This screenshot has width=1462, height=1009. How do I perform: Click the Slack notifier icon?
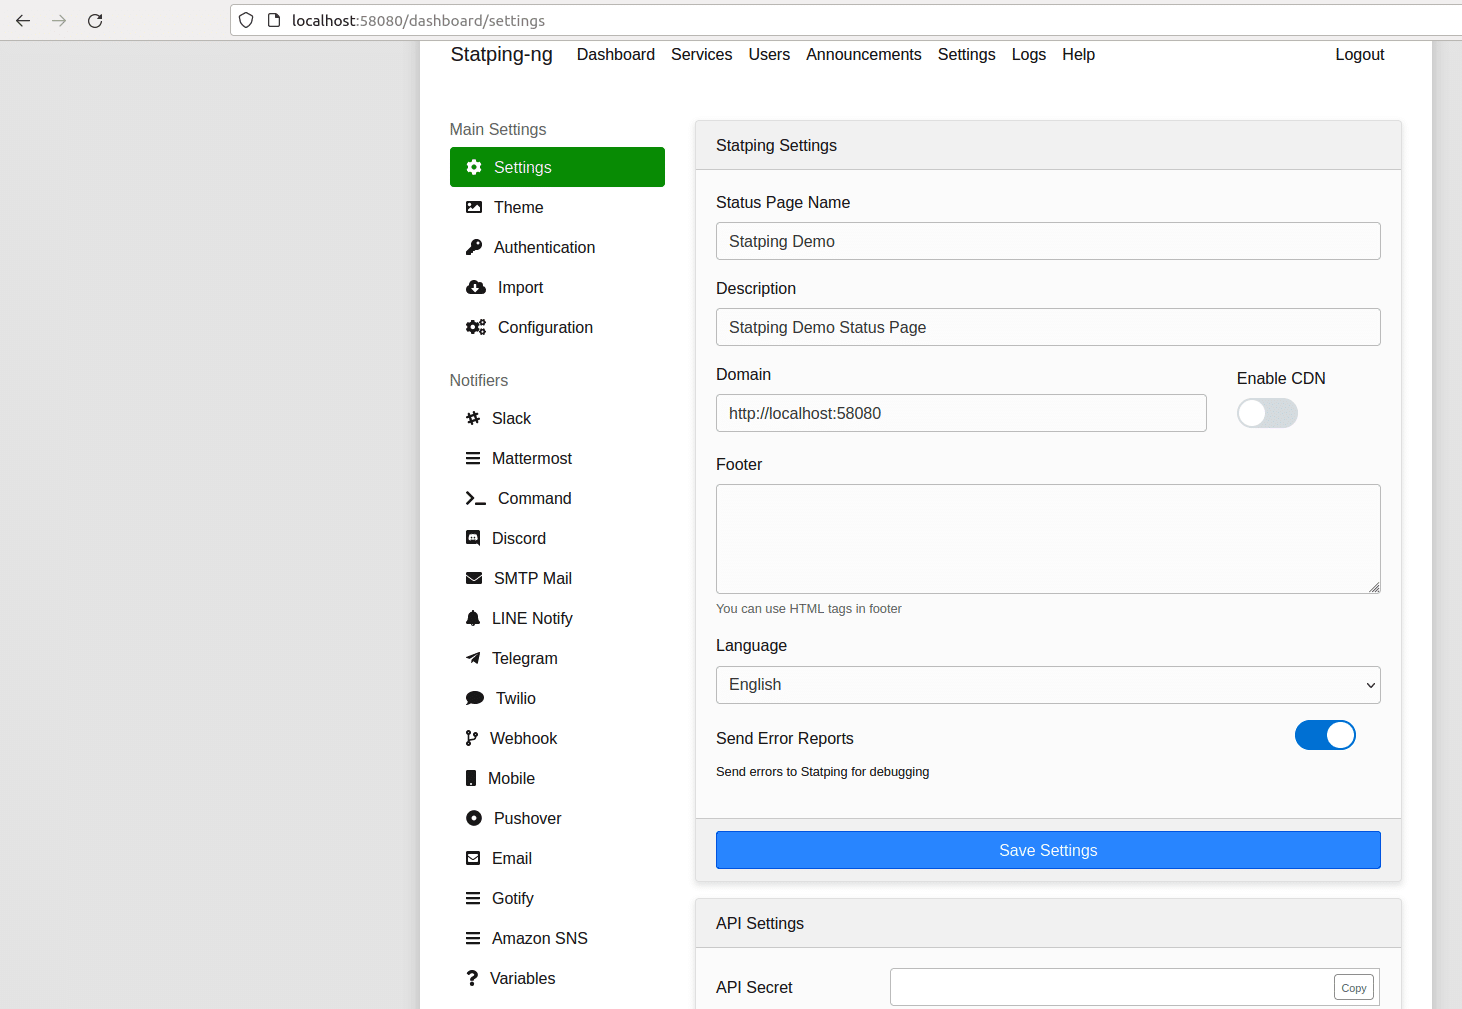click(x=473, y=418)
